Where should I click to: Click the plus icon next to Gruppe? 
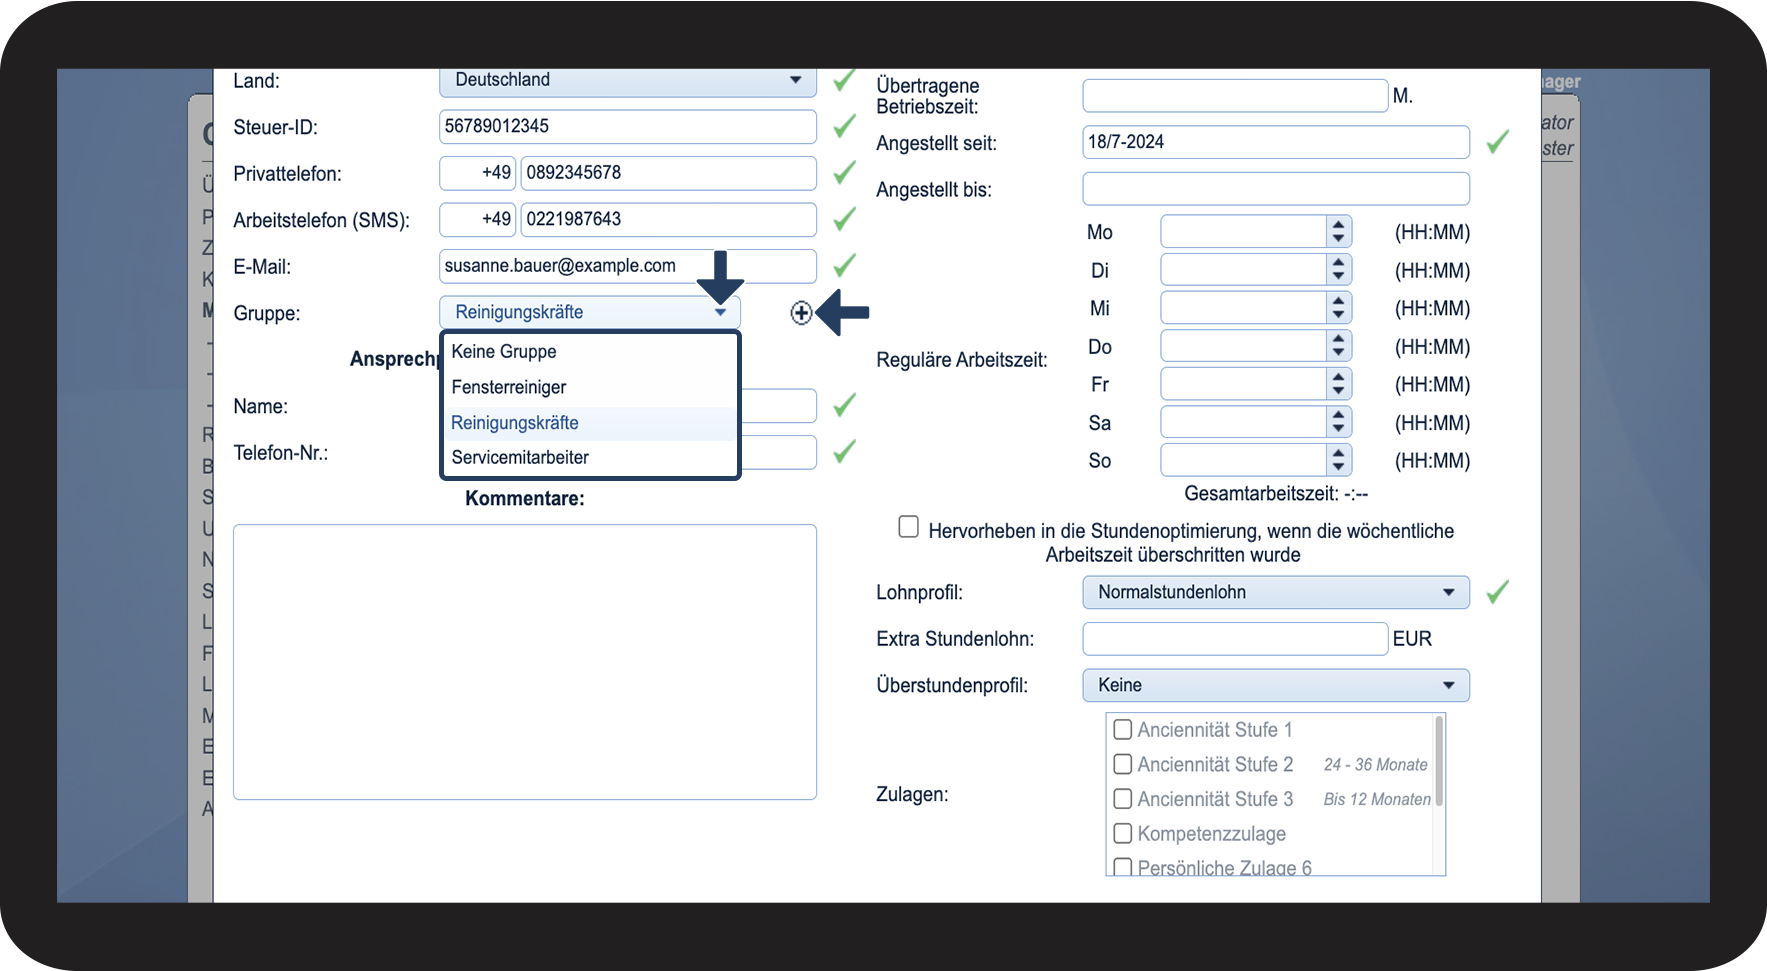coord(801,313)
